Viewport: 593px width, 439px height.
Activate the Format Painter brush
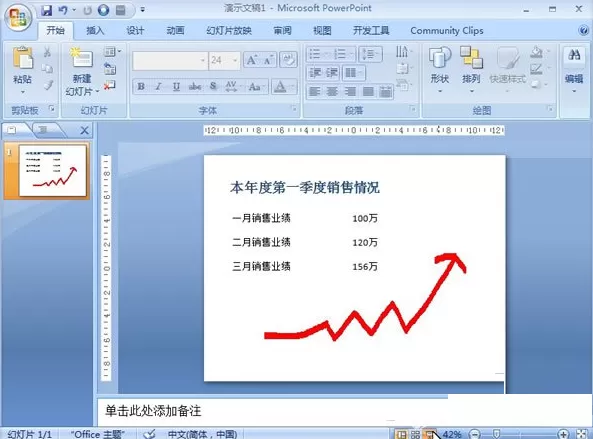point(48,85)
